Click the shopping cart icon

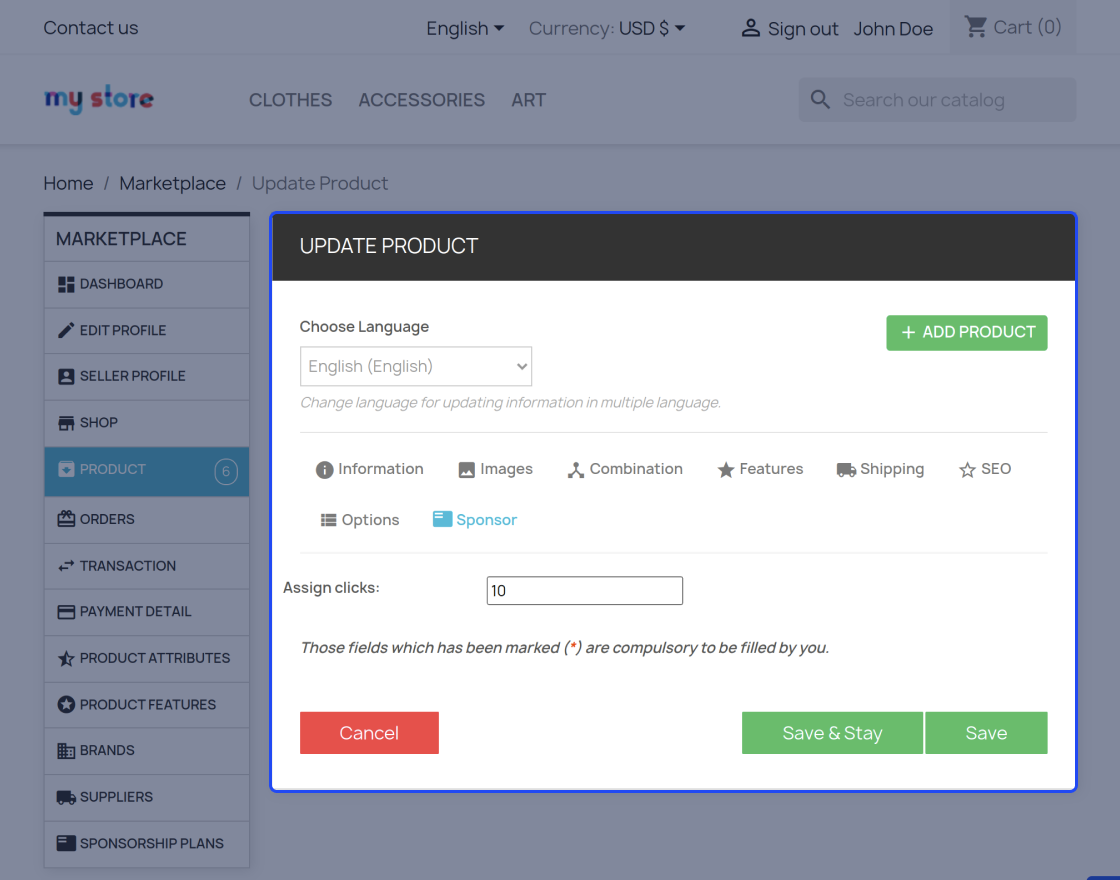click(x=975, y=27)
